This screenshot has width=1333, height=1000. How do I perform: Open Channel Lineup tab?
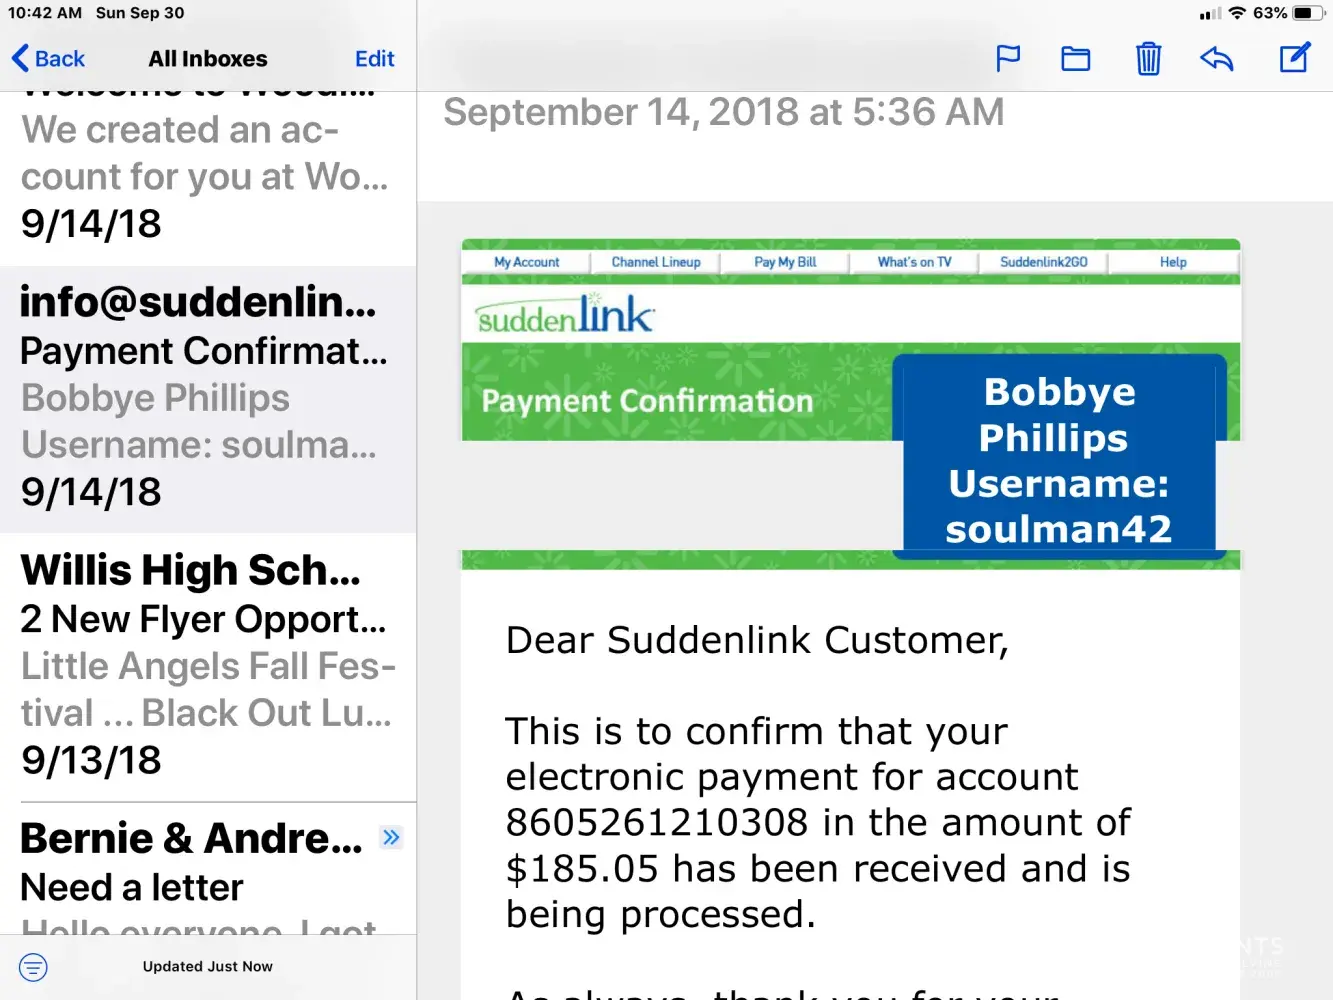656,262
